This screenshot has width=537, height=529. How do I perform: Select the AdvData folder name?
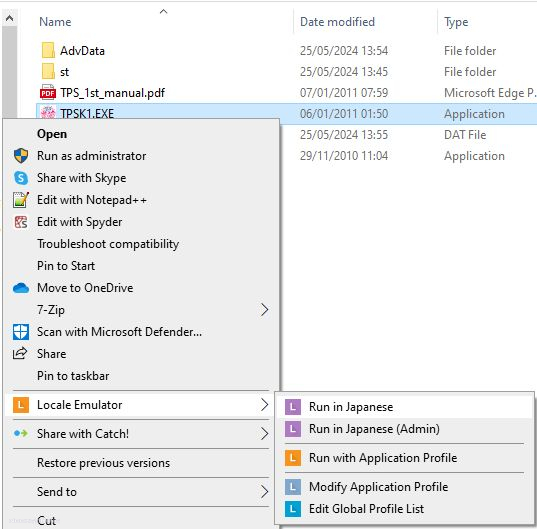click(x=82, y=51)
